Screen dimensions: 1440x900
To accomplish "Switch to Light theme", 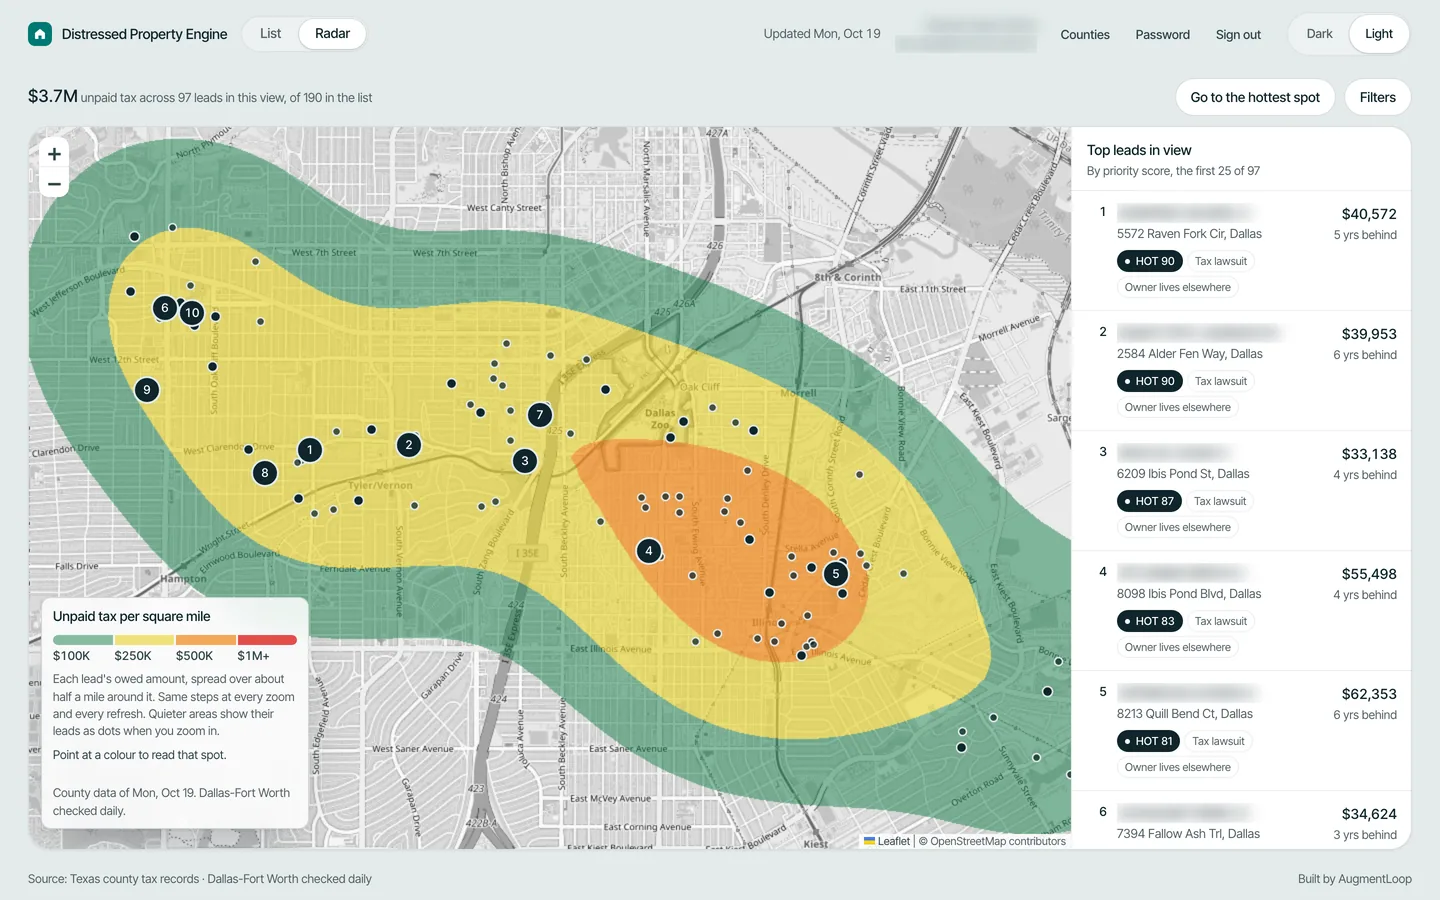I will (1379, 34).
